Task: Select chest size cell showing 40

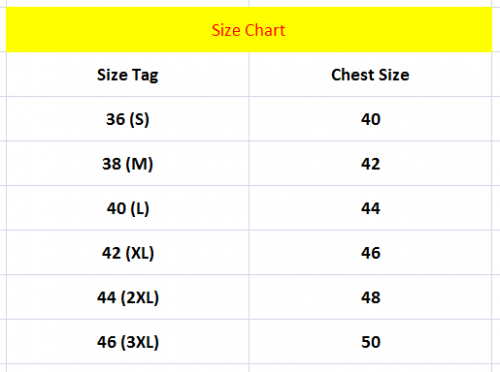Action: pos(370,119)
